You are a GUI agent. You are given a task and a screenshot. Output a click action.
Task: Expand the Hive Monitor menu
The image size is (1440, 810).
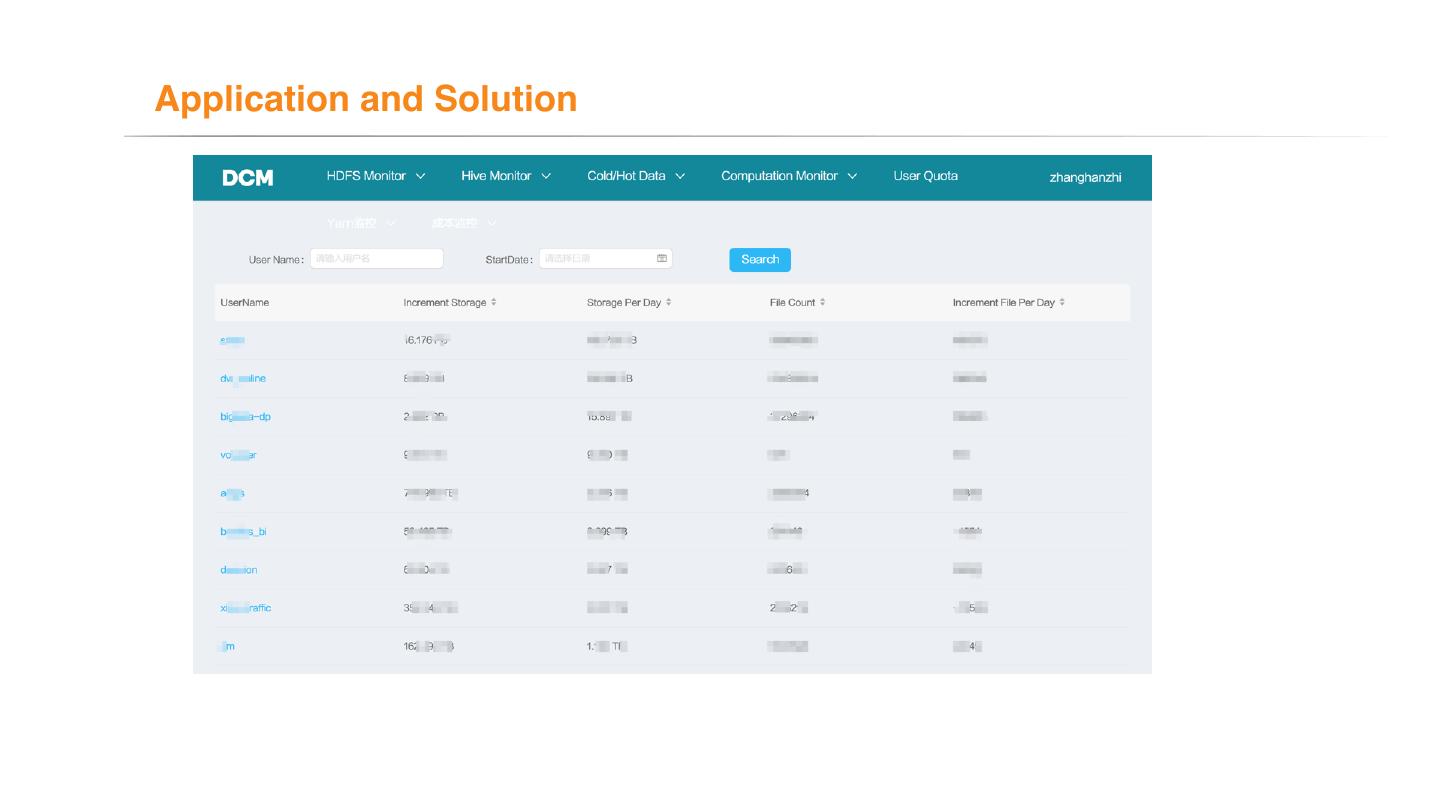pyautogui.click(x=506, y=176)
